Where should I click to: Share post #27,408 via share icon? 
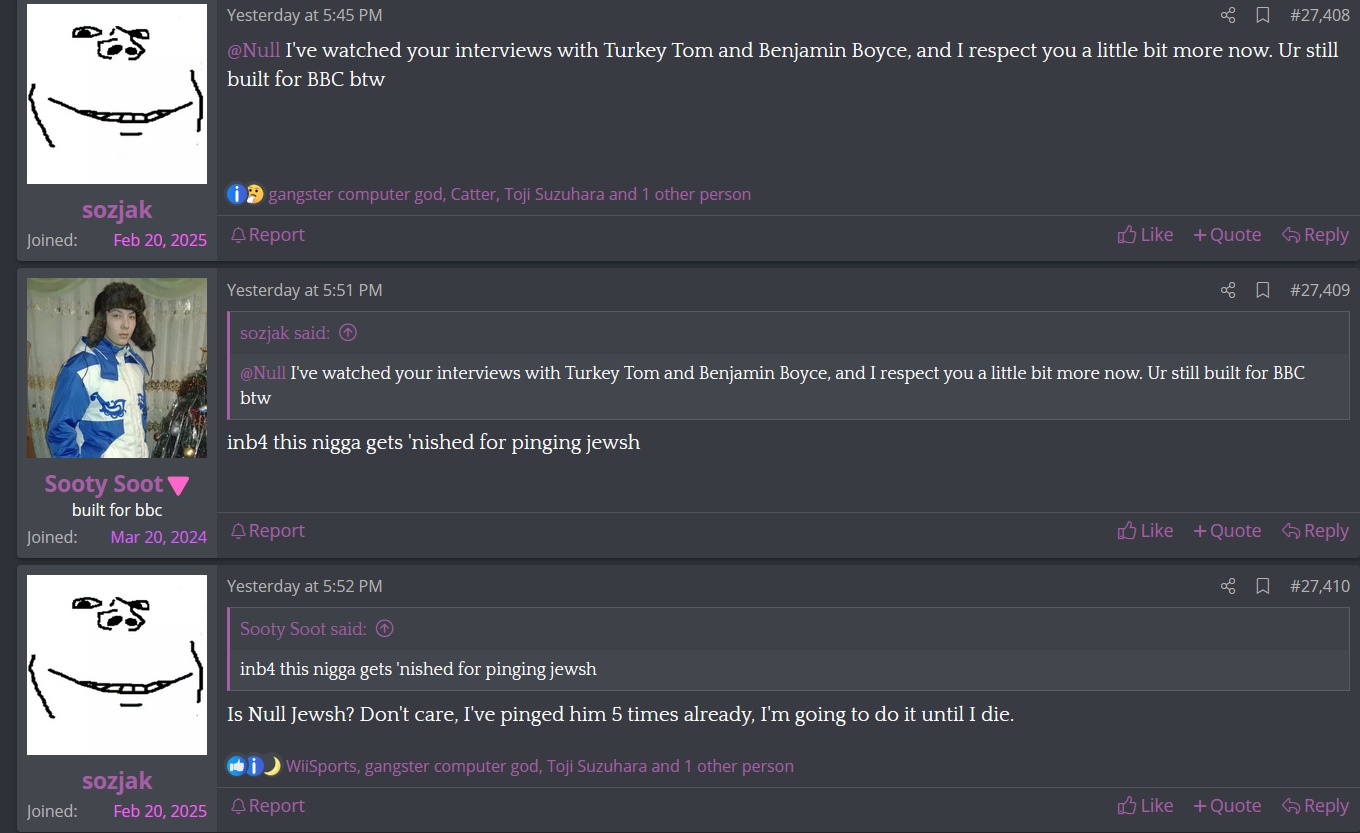[x=1228, y=15]
